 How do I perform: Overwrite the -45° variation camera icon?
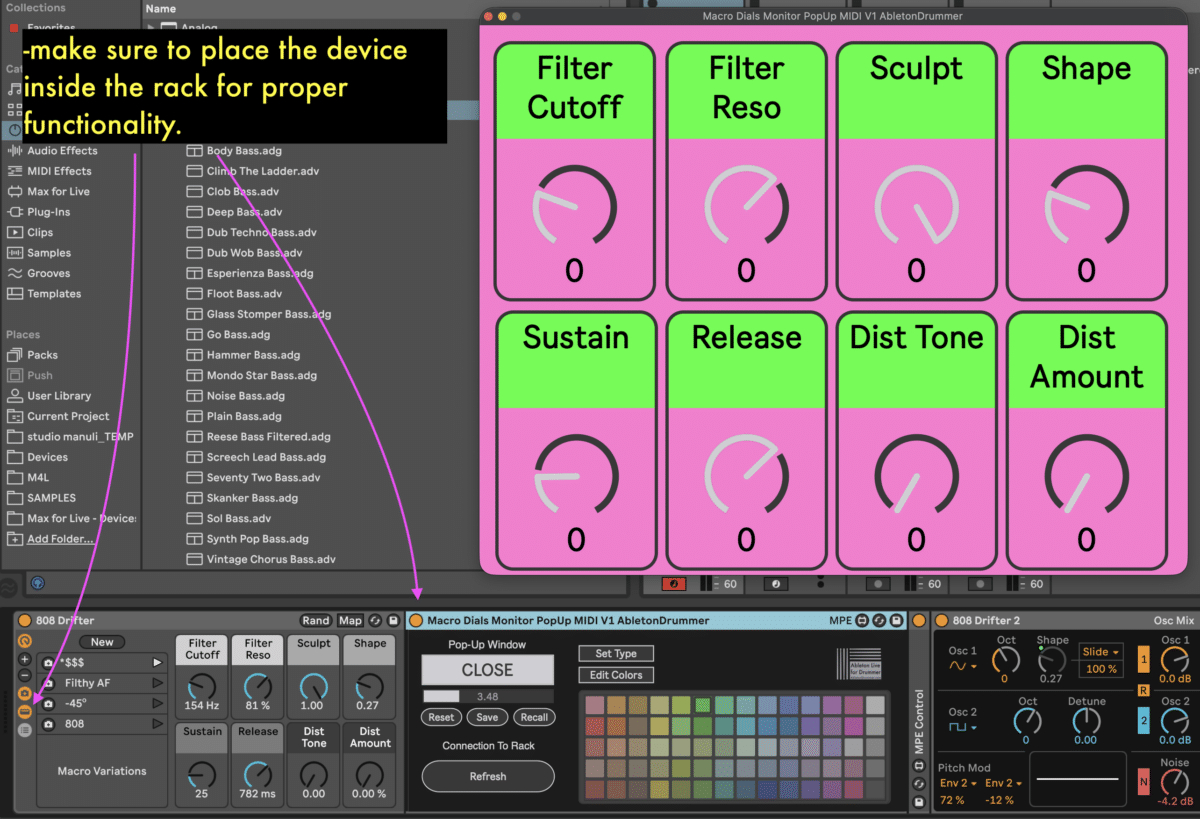click(x=48, y=703)
